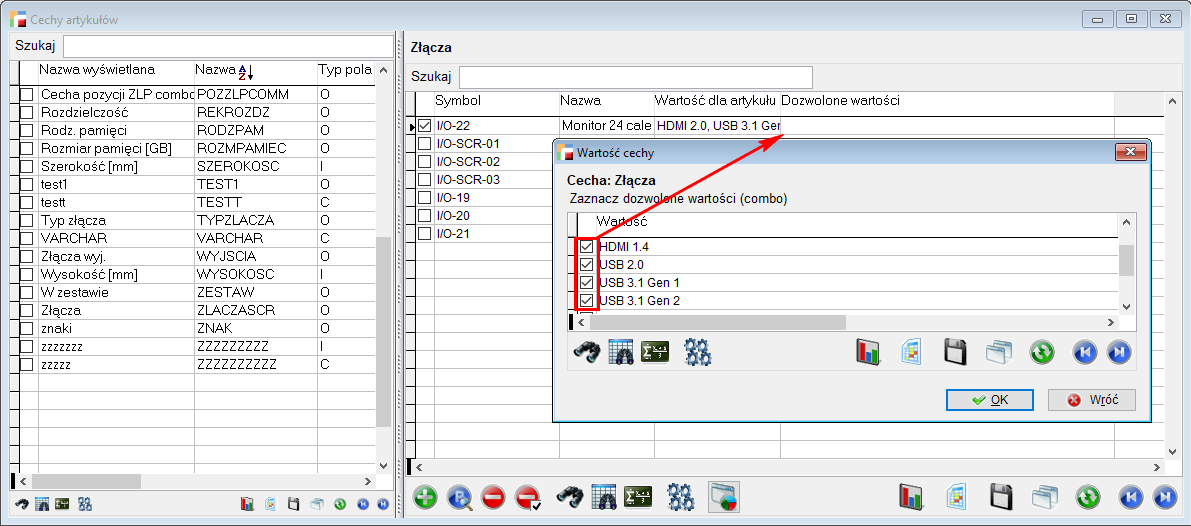
Task: Confirm the dialog with OK
Action: click(x=990, y=400)
